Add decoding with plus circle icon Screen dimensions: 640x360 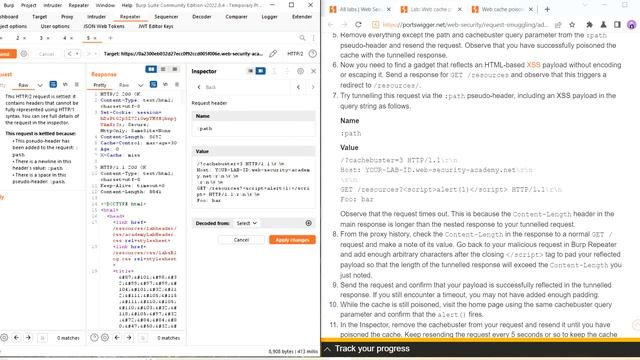(309, 223)
